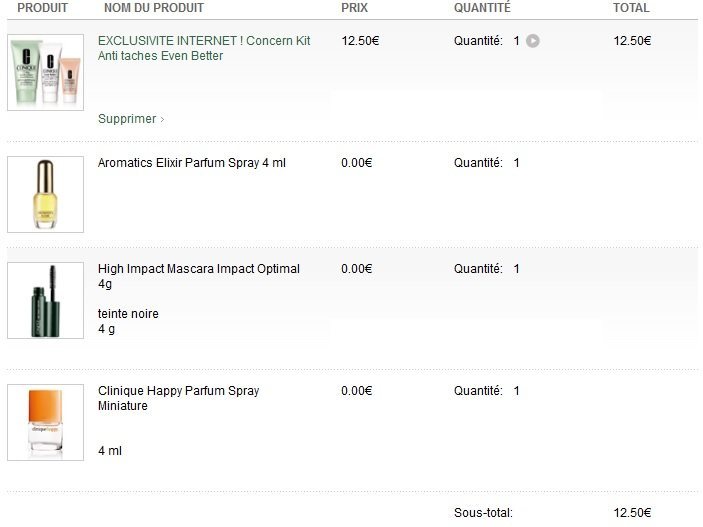Click the Aromatics Elixir 0.00€ price
Screen dimensions: 703x527
coord(356,163)
